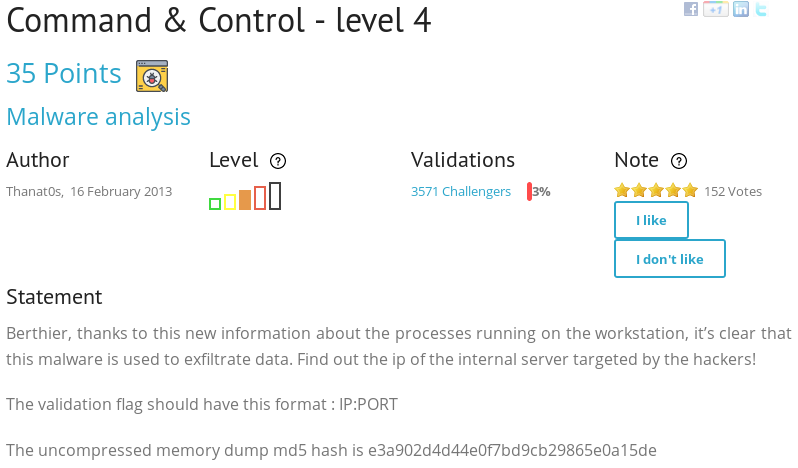Click the green lowest difficulty level box
This screenshot has height=468, width=798.
tap(215, 204)
